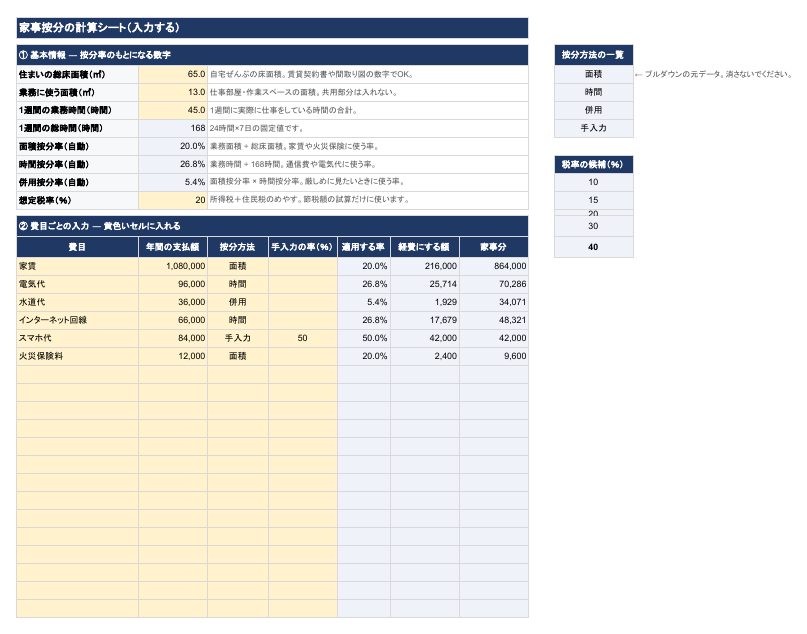This screenshot has width=807, height=634.
Task: Select the 手入力の率(%) column header
Action: [x=303, y=247]
